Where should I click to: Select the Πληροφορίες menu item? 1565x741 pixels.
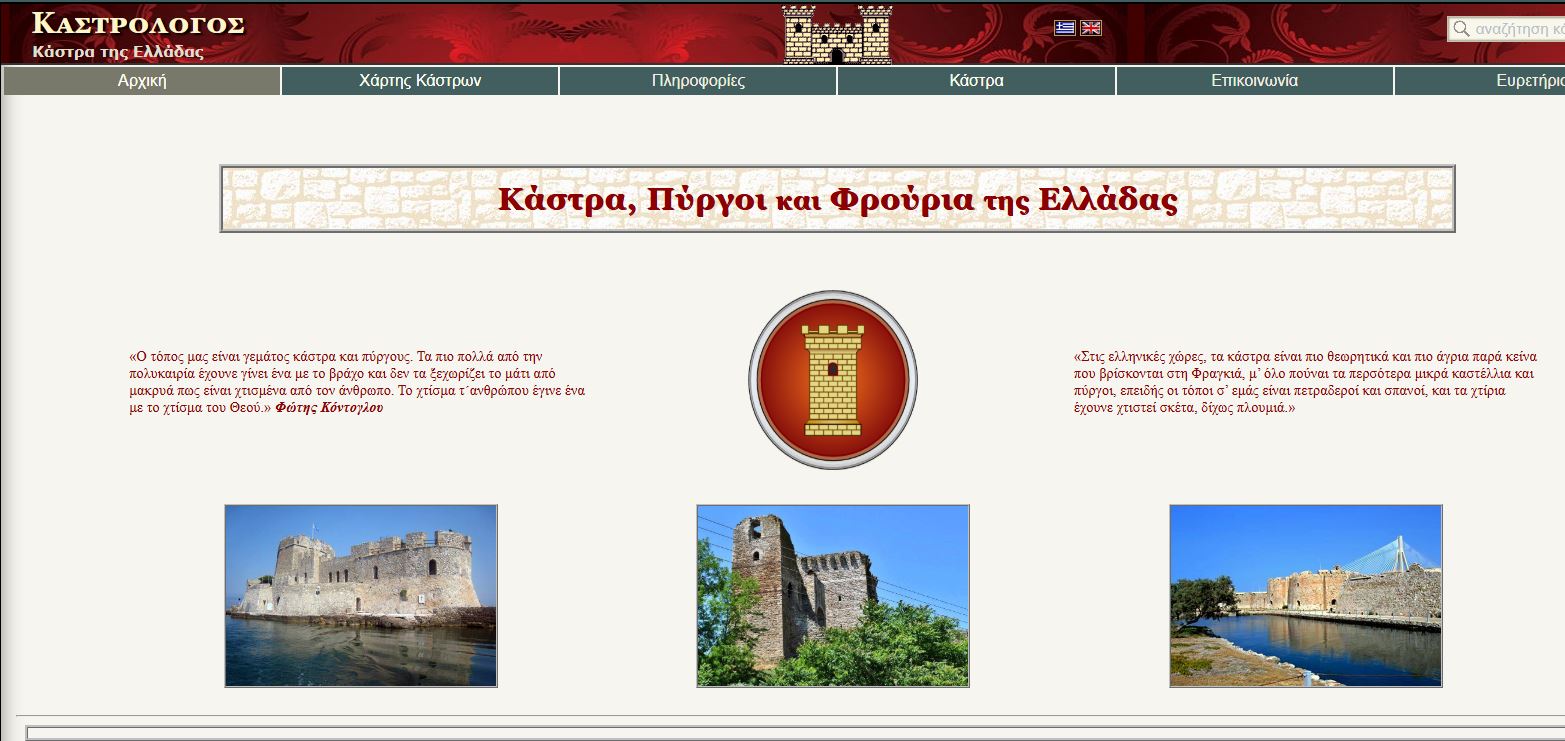click(698, 81)
